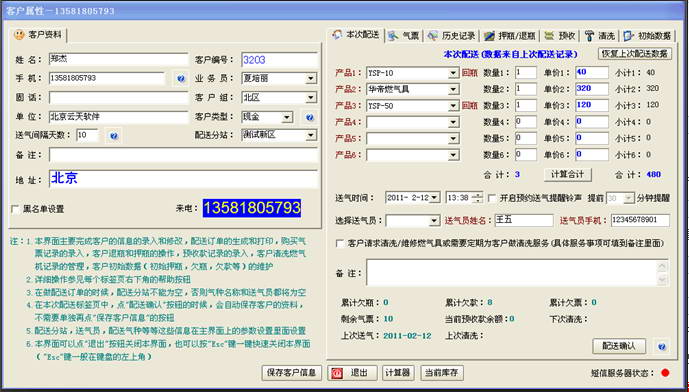Viewport: 689px width, 392px height.
Task: Open the 历史记录 tab
Action: (x=452, y=36)
